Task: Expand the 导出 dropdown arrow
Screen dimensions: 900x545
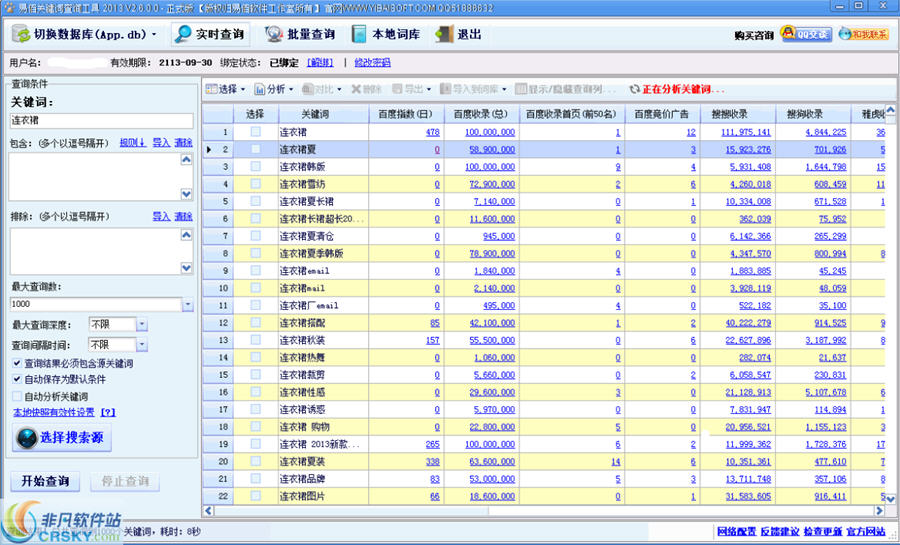Action: point(428,89)
